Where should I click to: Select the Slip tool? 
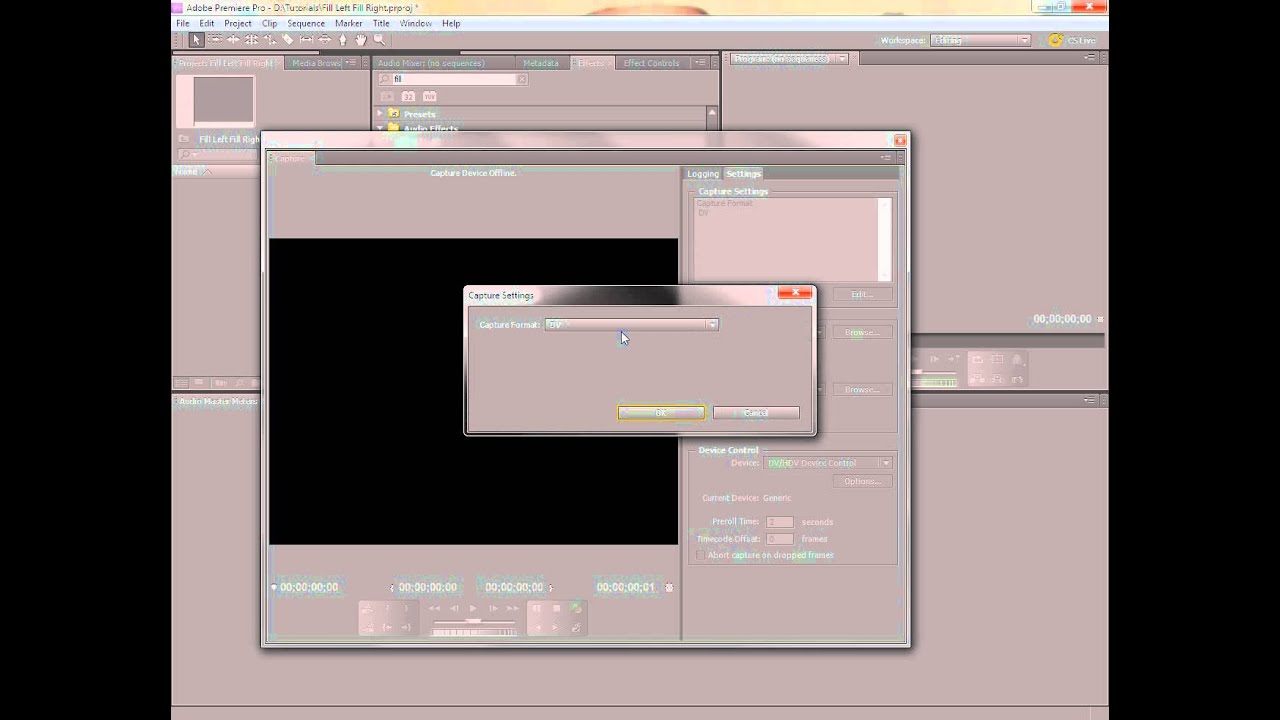(306, 40)
